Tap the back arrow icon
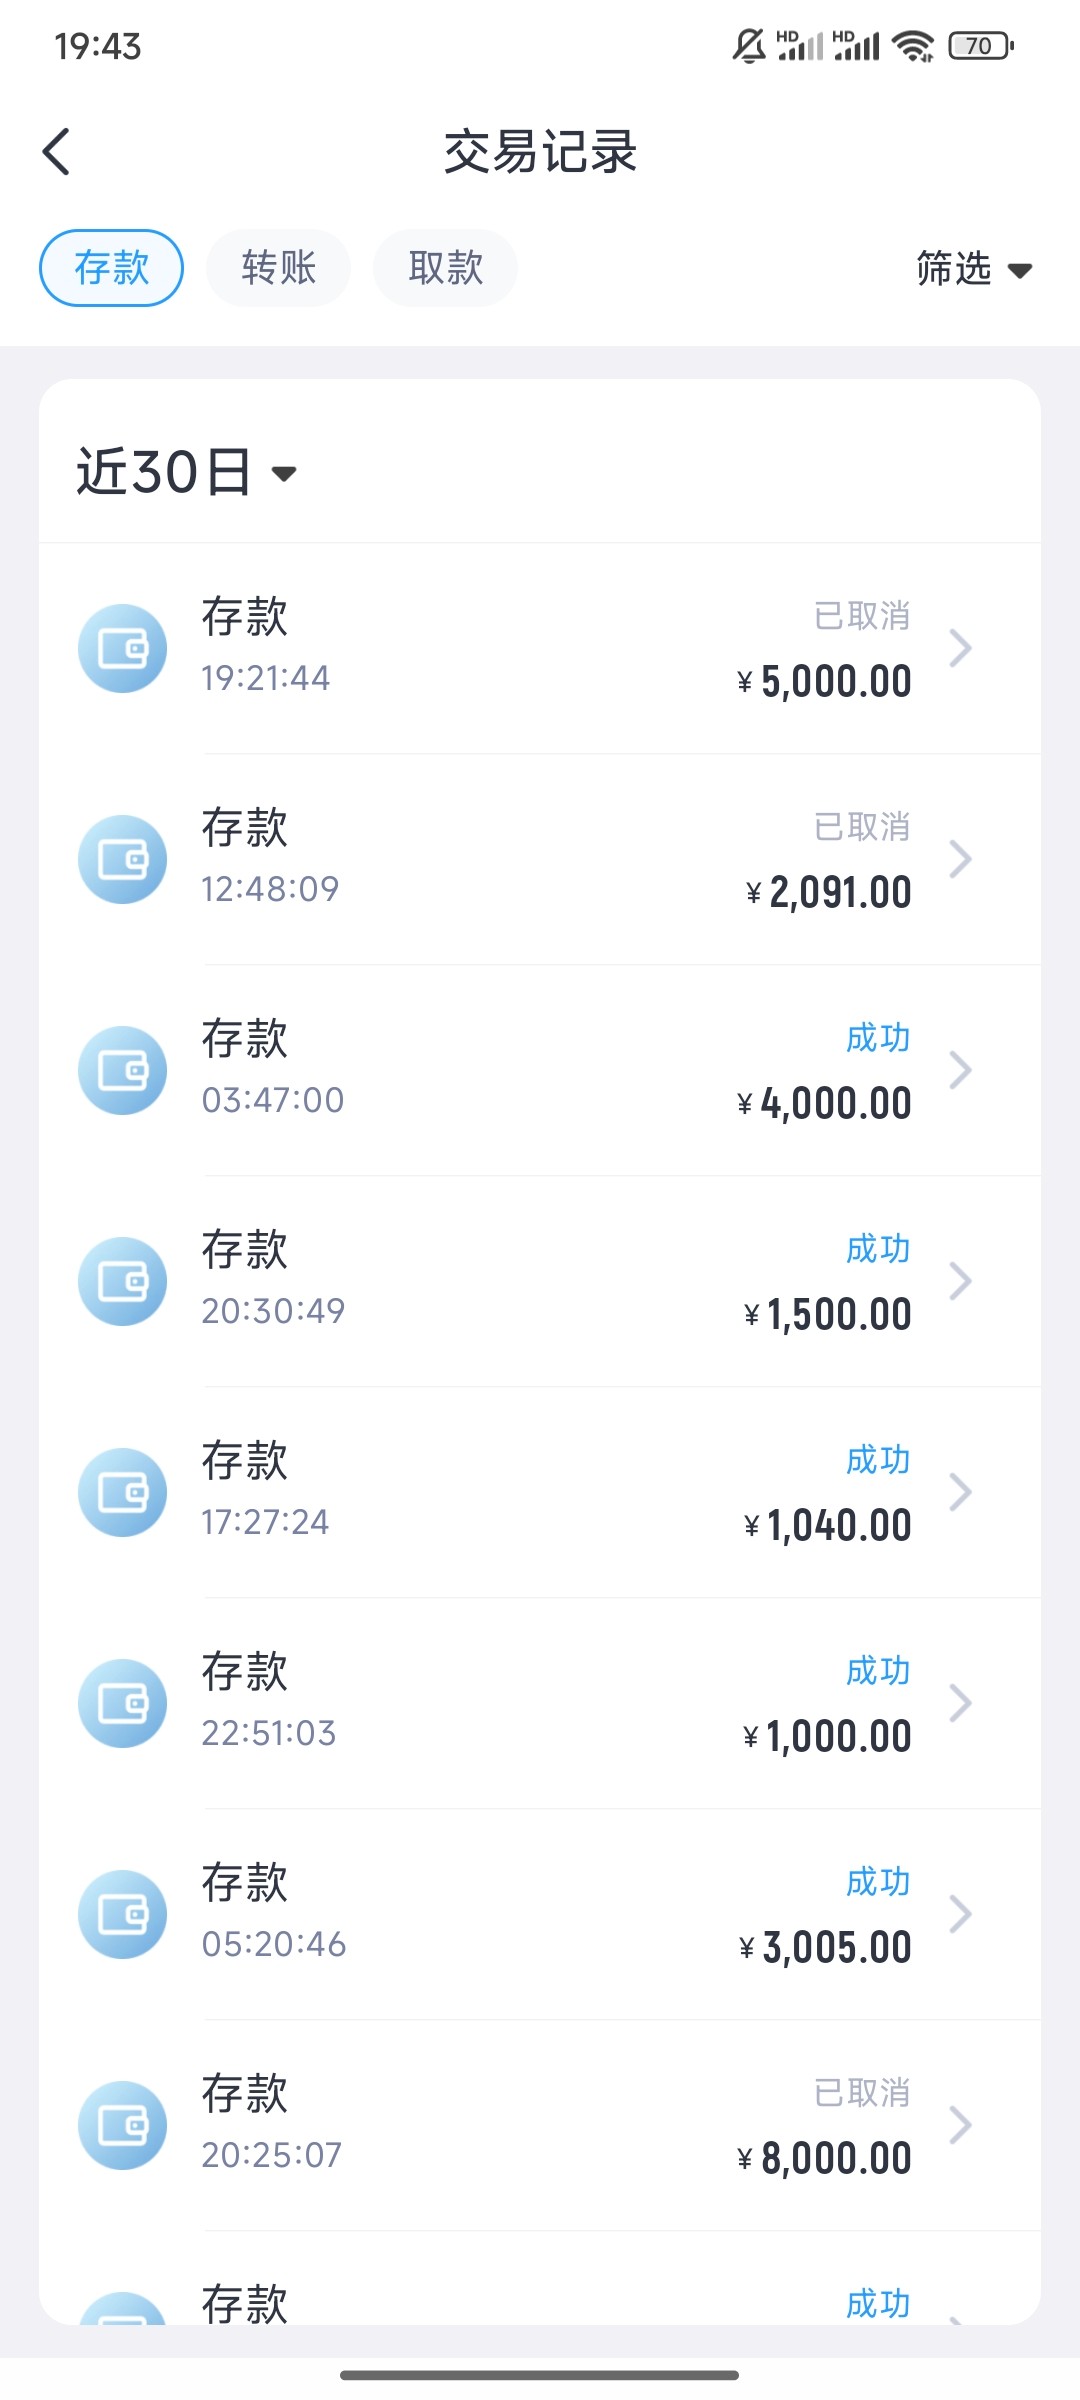This screenshot has height=2400, width=1080. tap(57, 152)
